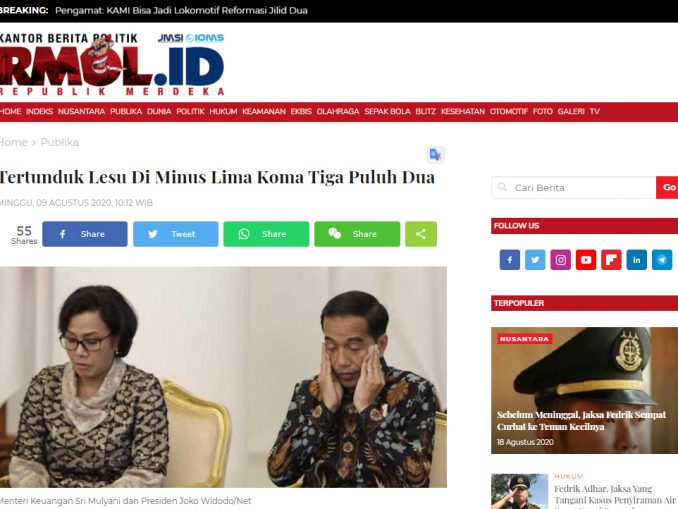Click the Google Translate icon above headline
The height and width of the screenshot is (509, 678).
(435, 155)
